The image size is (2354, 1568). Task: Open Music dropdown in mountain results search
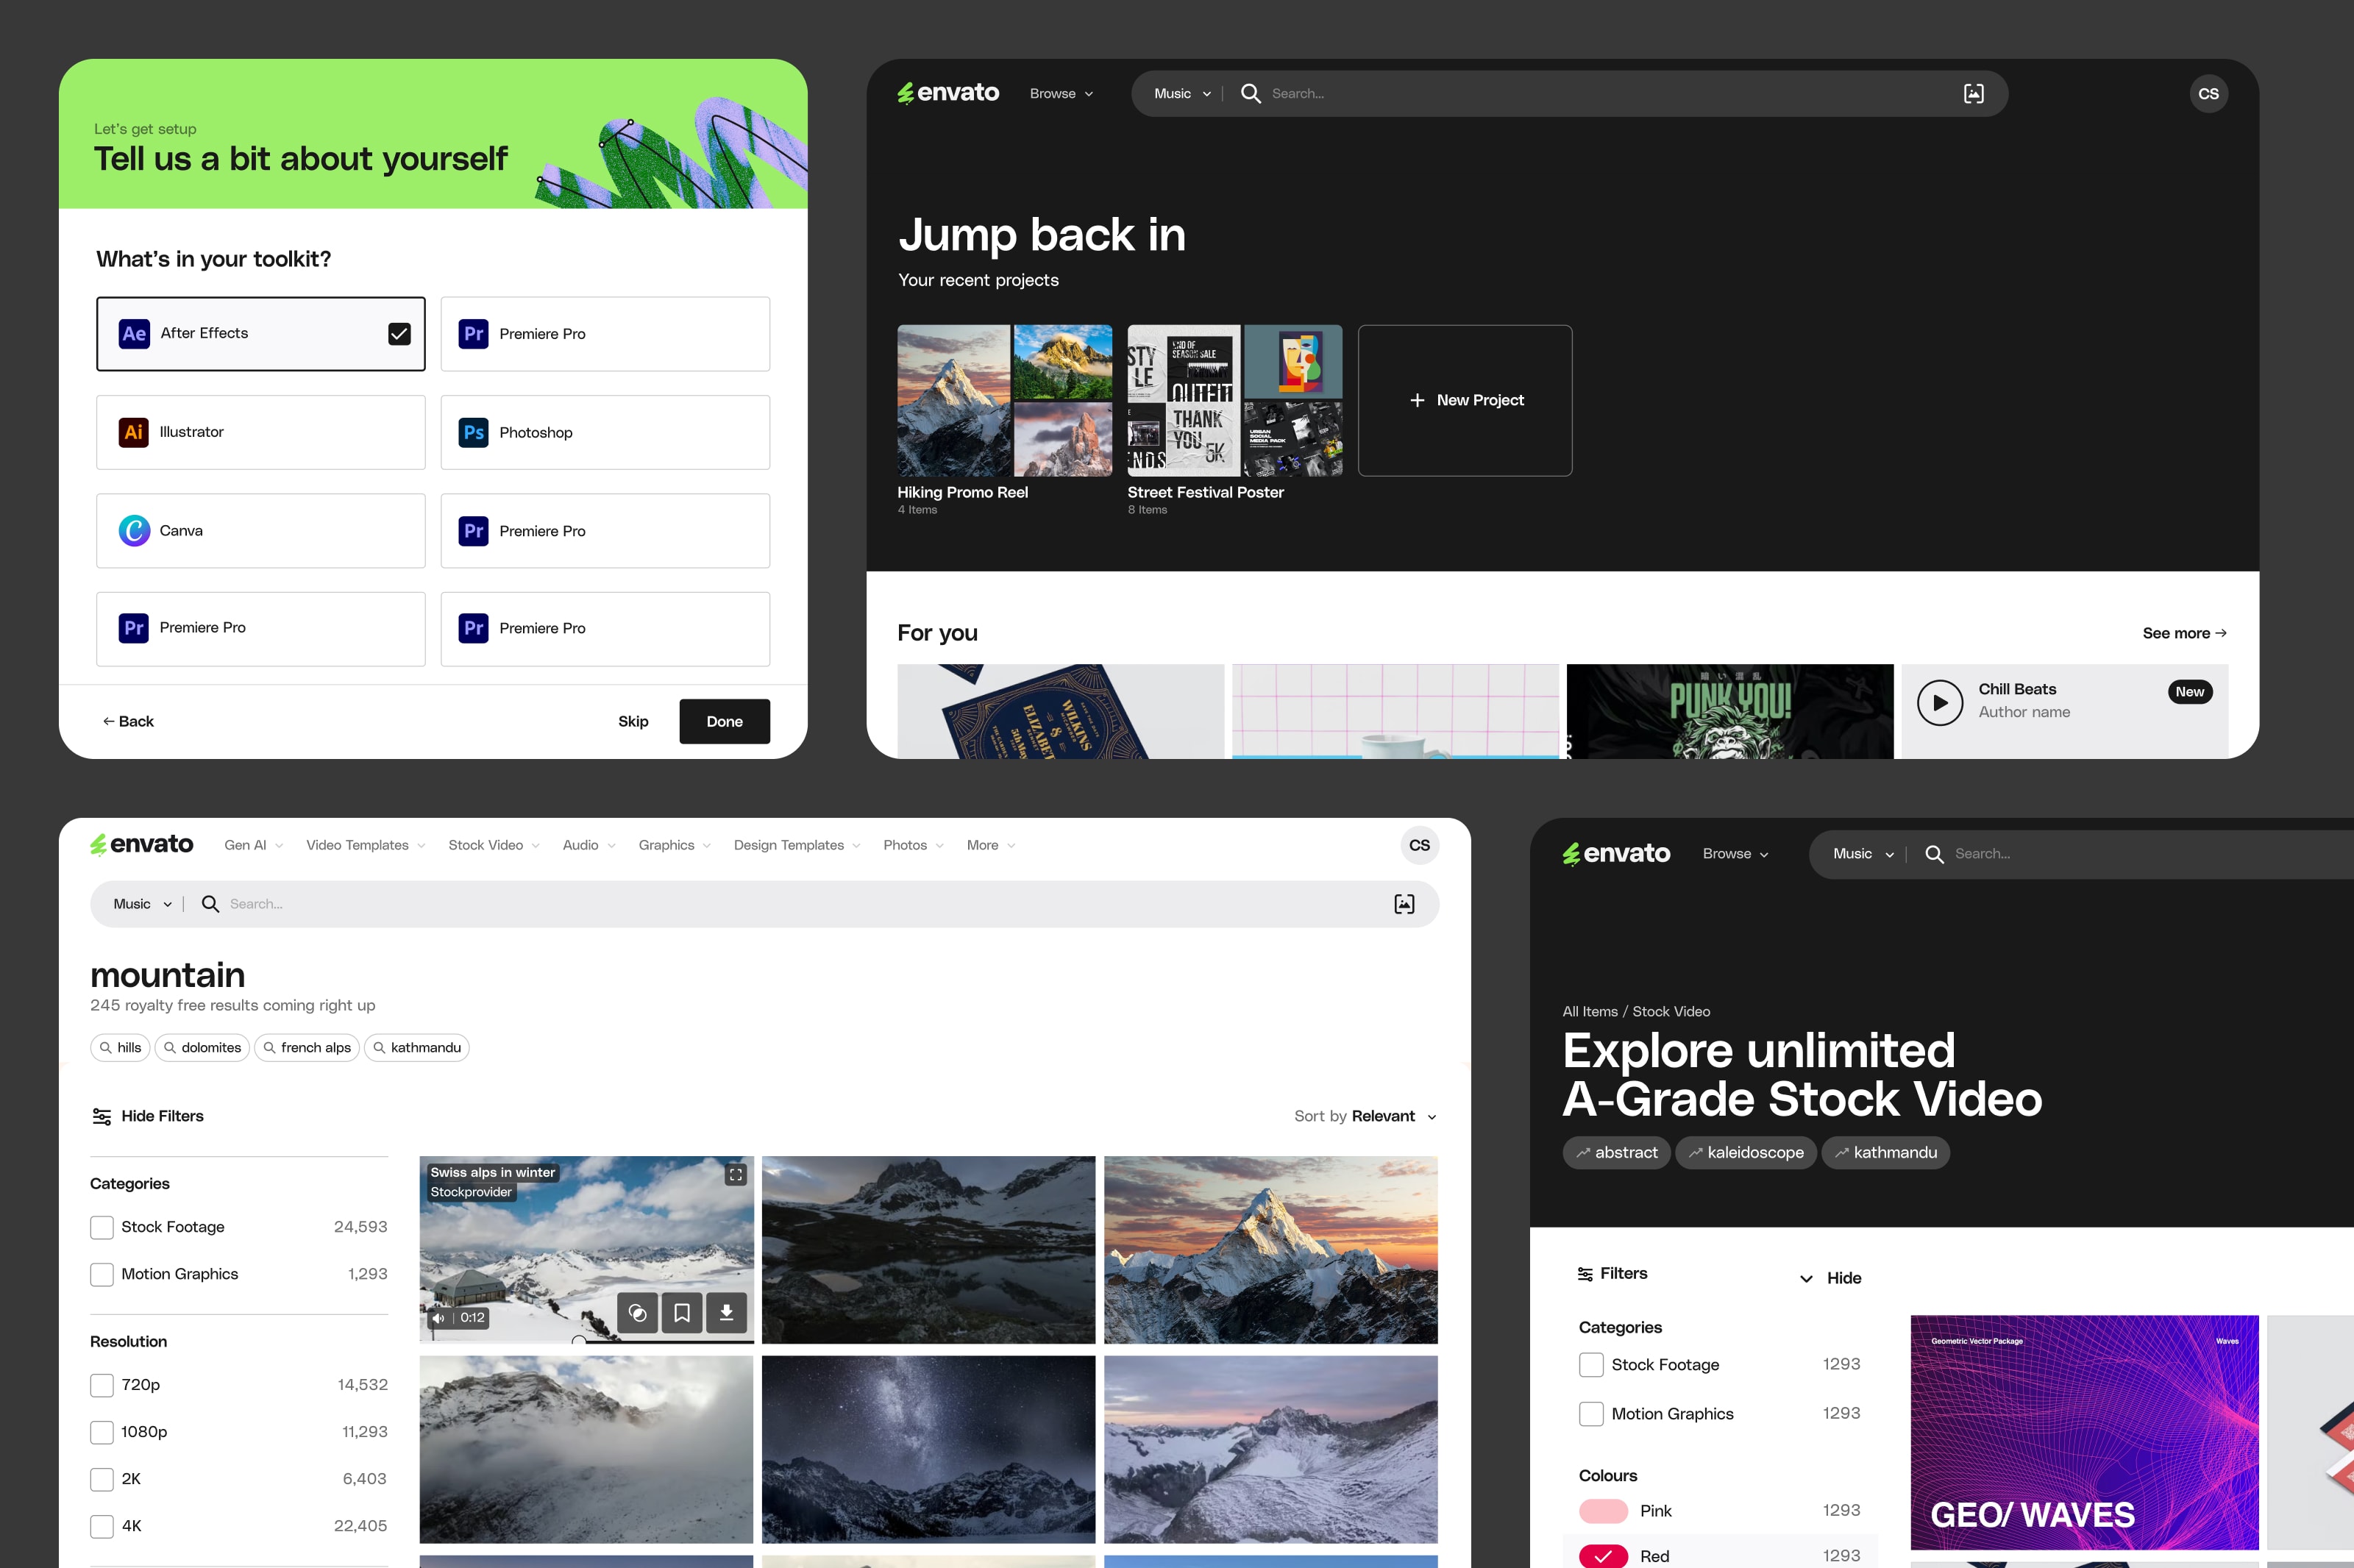tap(142, 904)
